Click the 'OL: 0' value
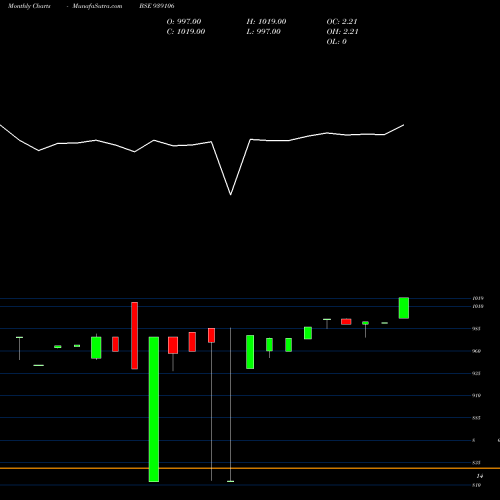The height and width of the screenshot is (500, 500). 336,41
